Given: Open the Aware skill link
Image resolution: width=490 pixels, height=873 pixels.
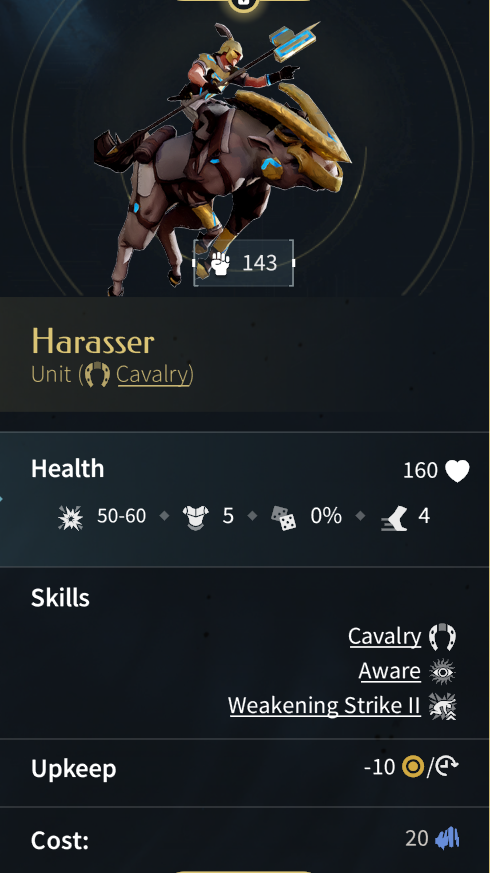Looking at the screenshot, I should click(390, 671).
